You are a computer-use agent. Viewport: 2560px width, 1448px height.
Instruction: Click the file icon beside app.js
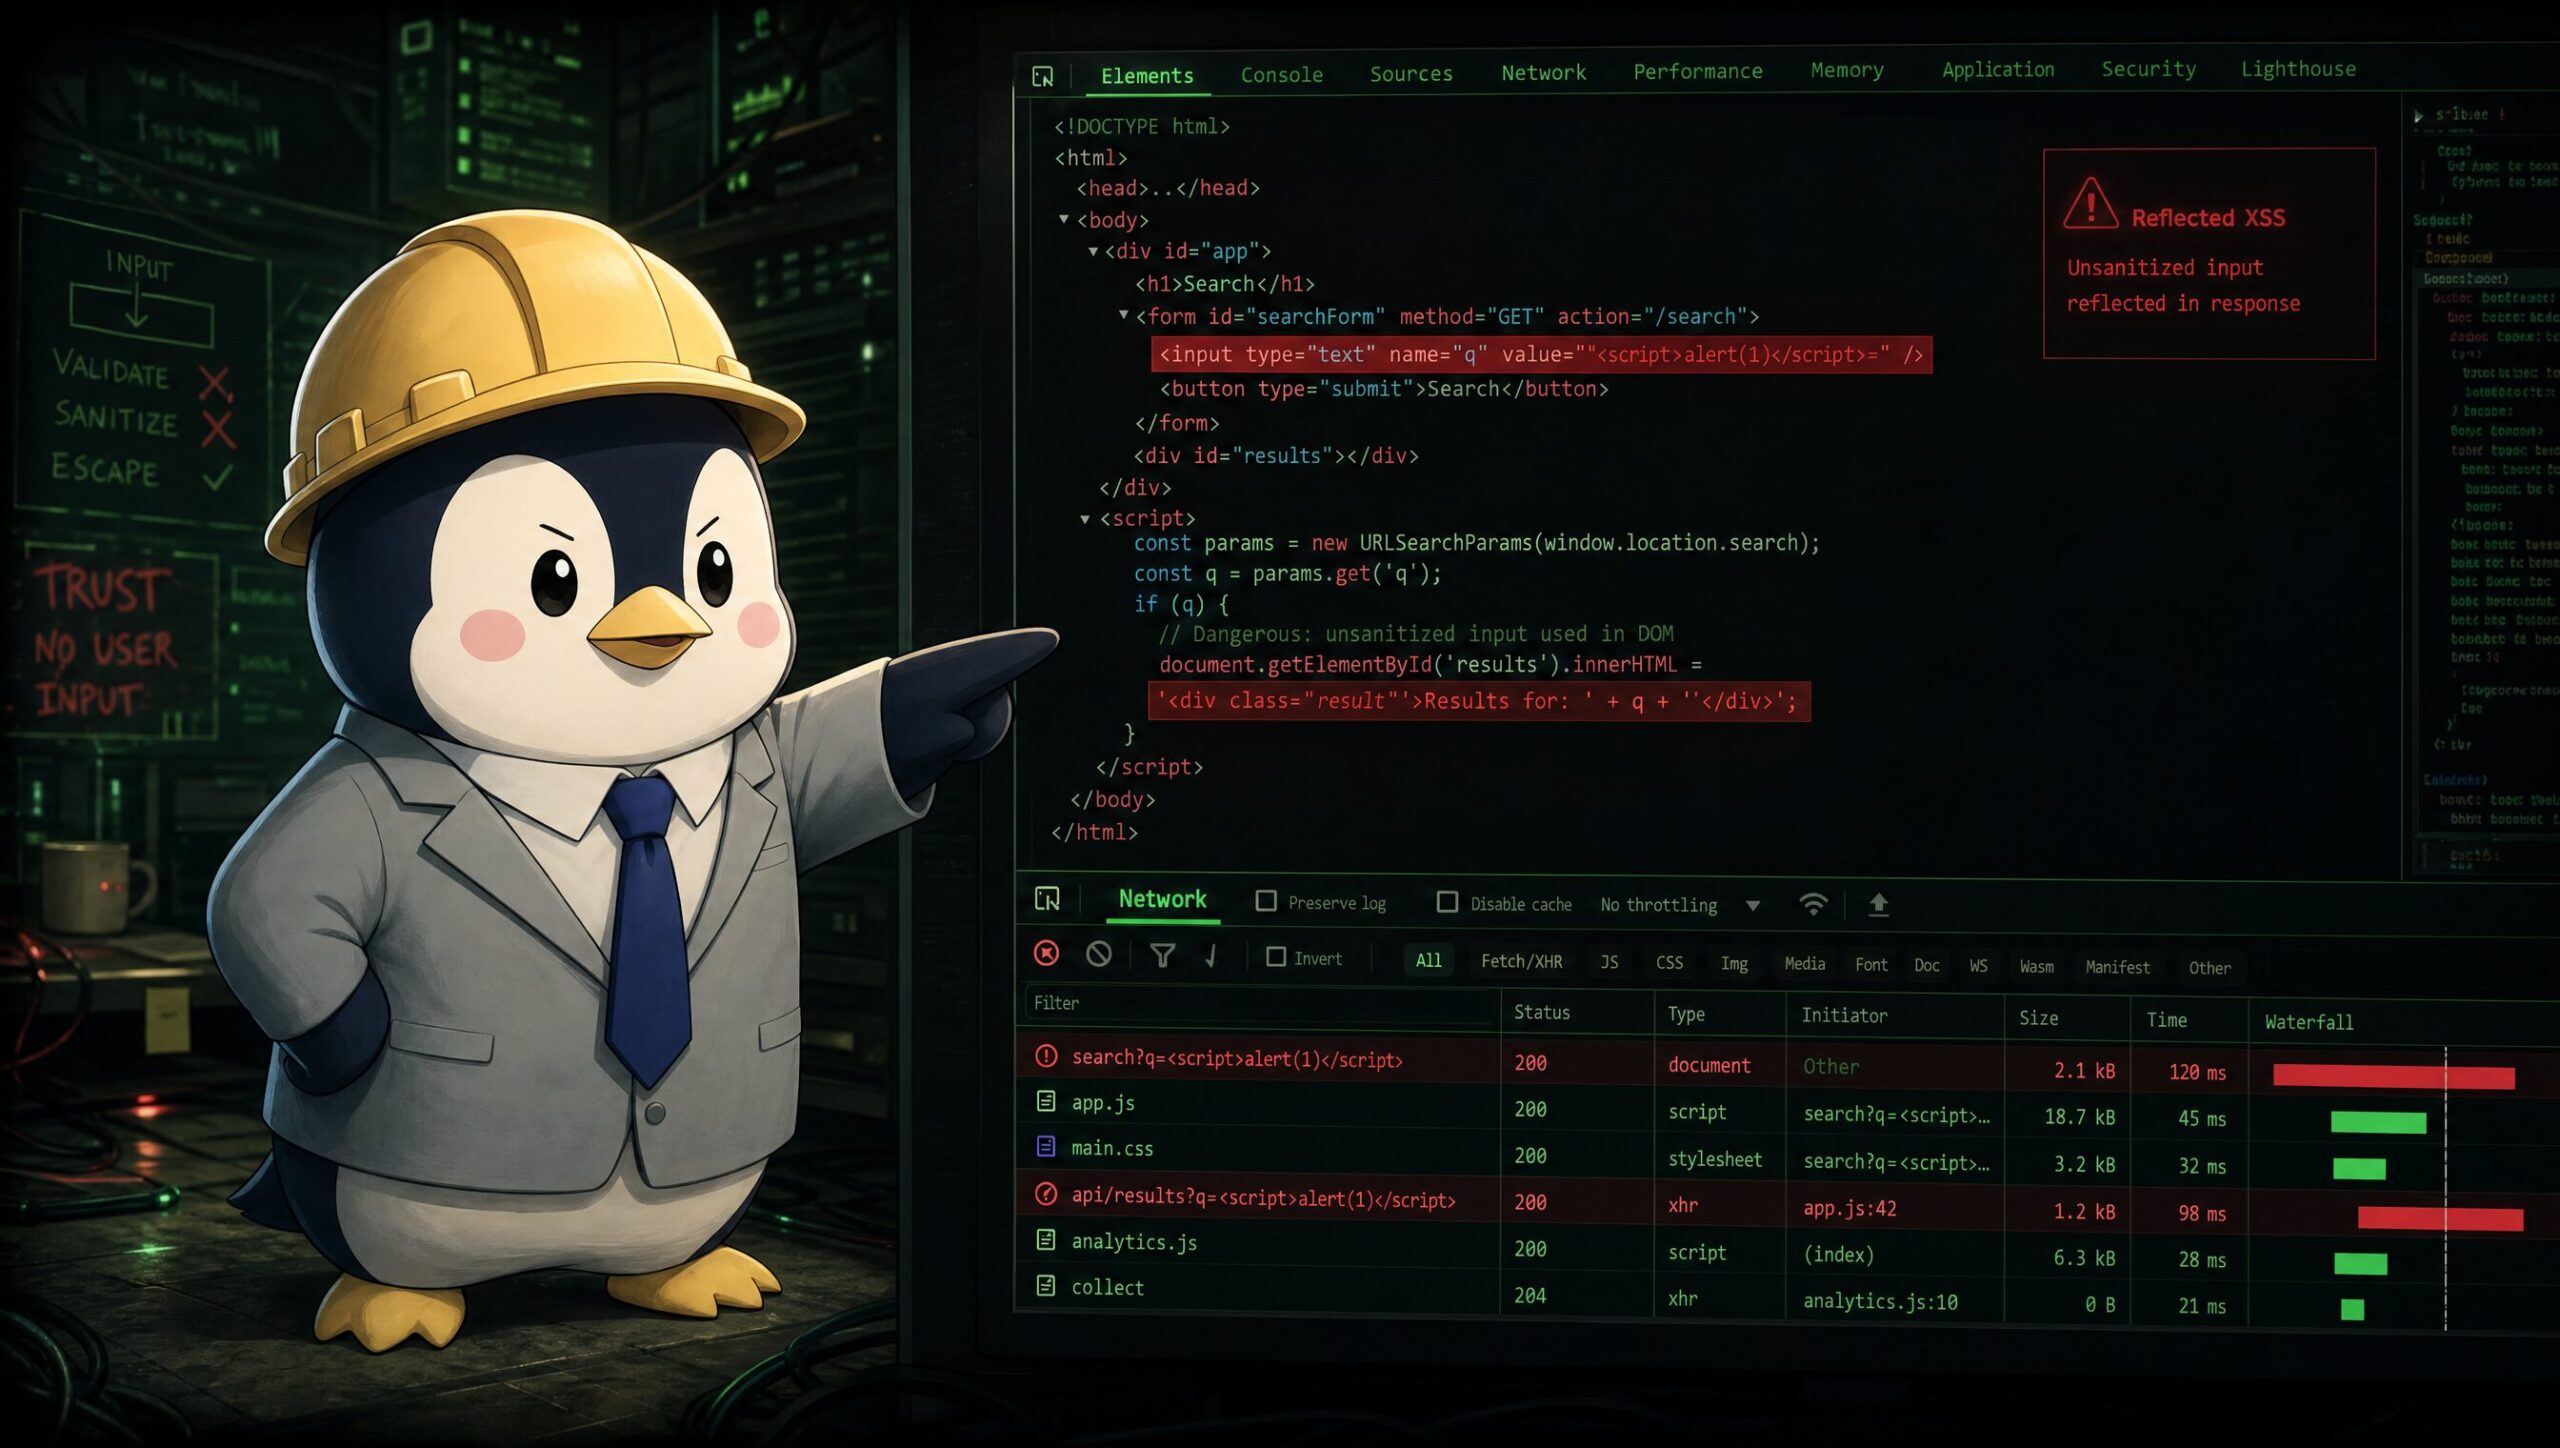tap(1046, 1101)
